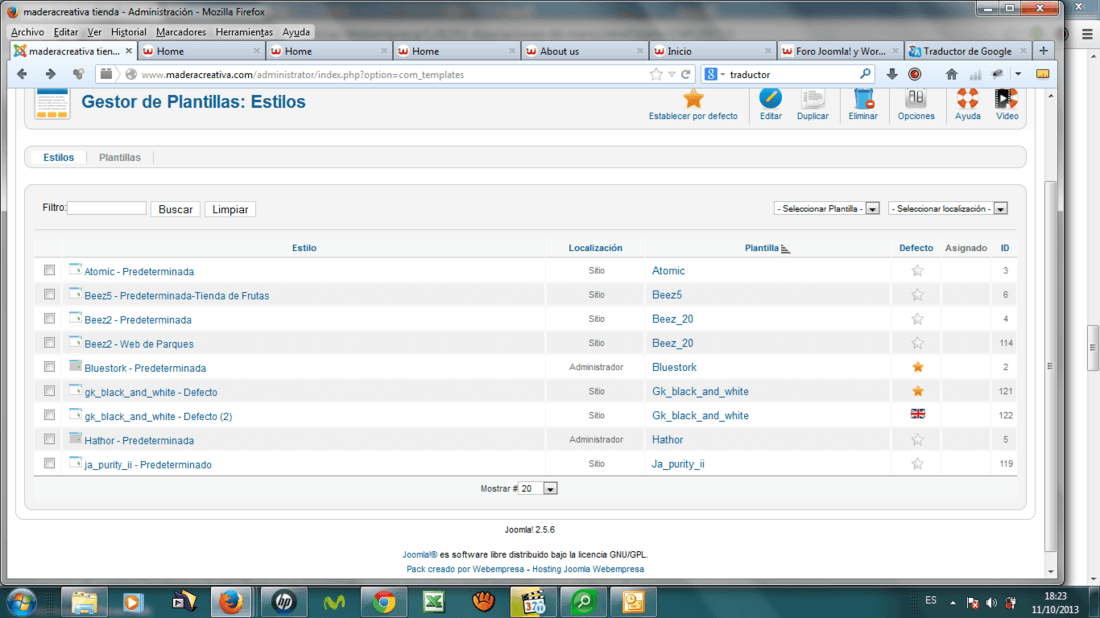The height and width of the screenshot is (618, 1100).
Task: Open Excel from the taskbar
Action: pyautogui.click(x=434, y=602)
